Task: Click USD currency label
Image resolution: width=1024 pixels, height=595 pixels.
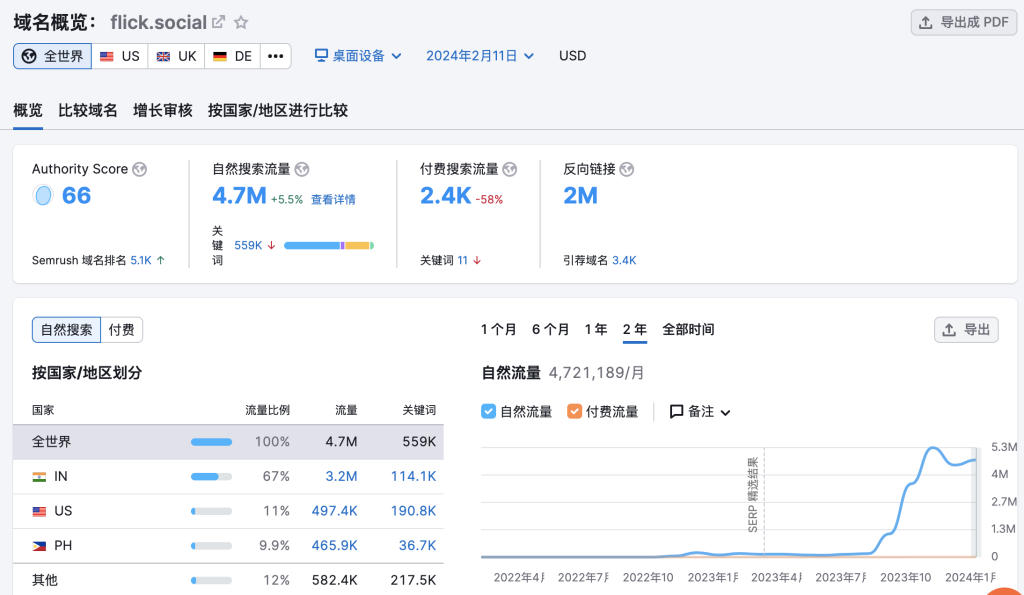Action: click(x=572, y=56)
